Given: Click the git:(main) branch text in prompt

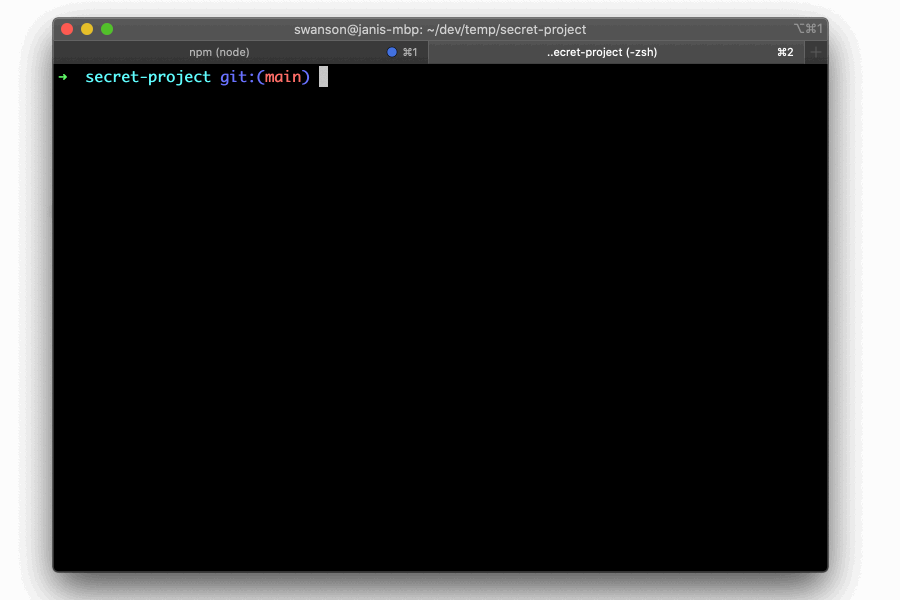Looking at the screenshot, I should (267, 76).
